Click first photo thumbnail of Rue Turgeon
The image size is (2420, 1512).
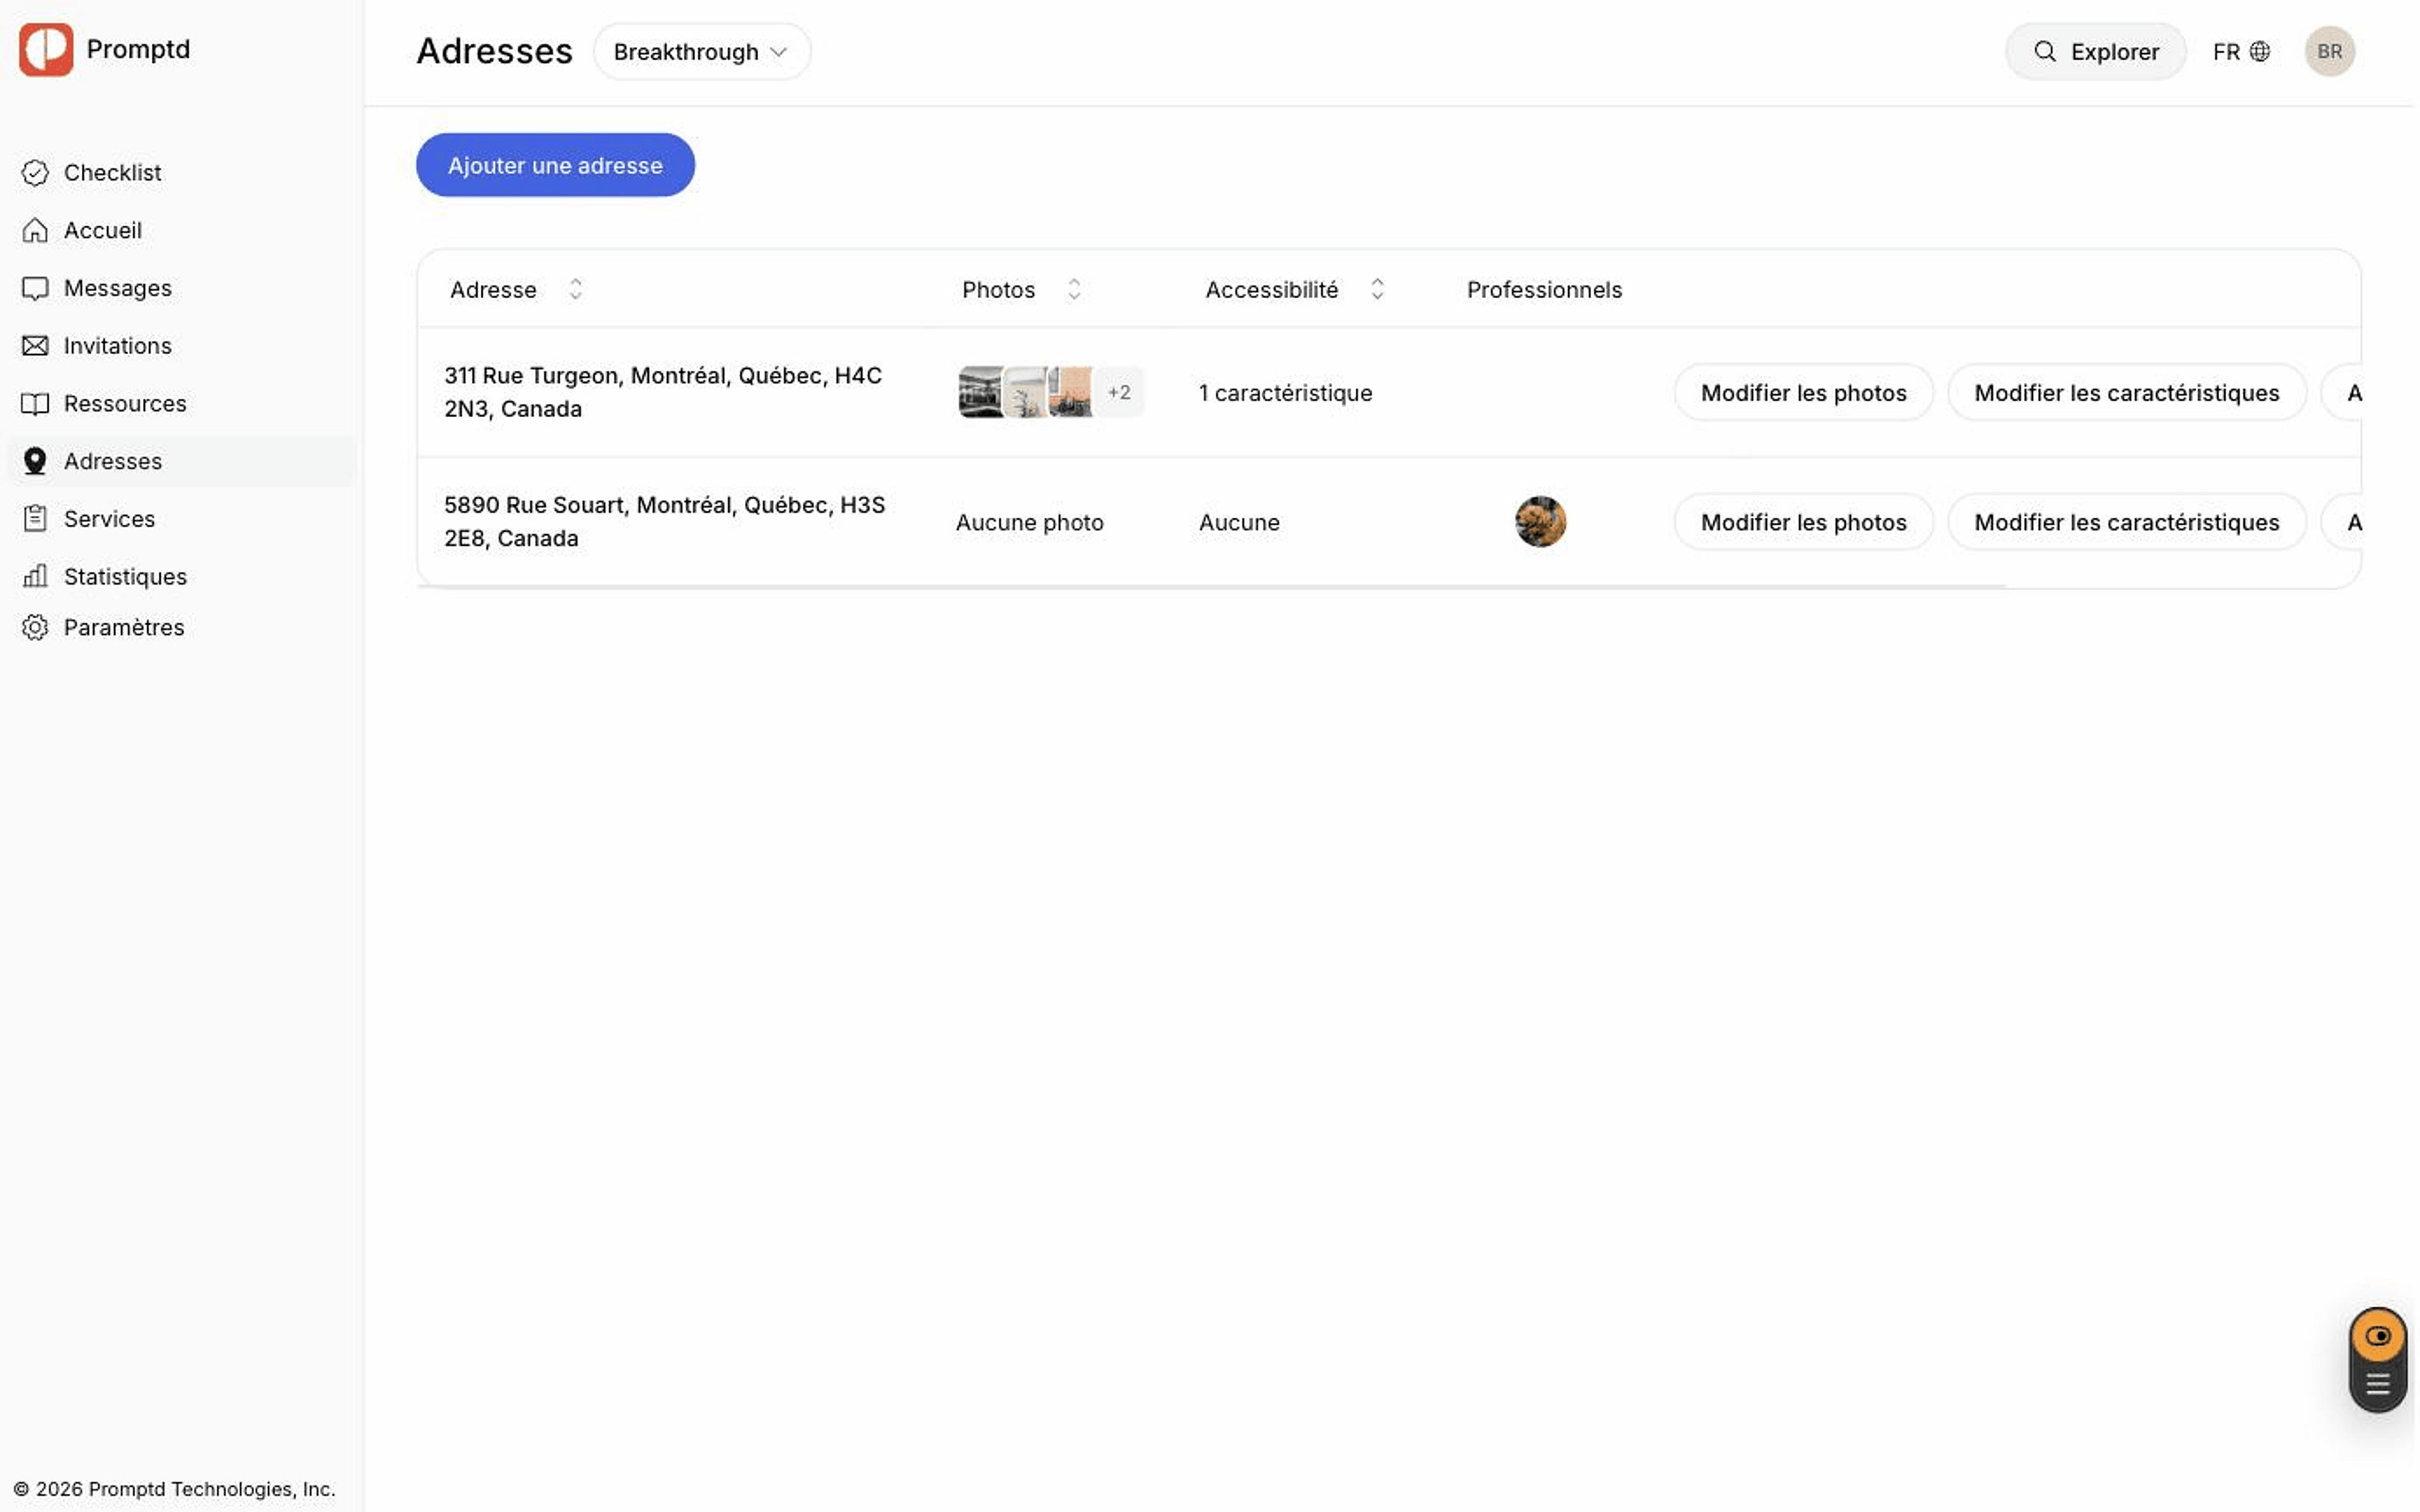tap(980, 393)
